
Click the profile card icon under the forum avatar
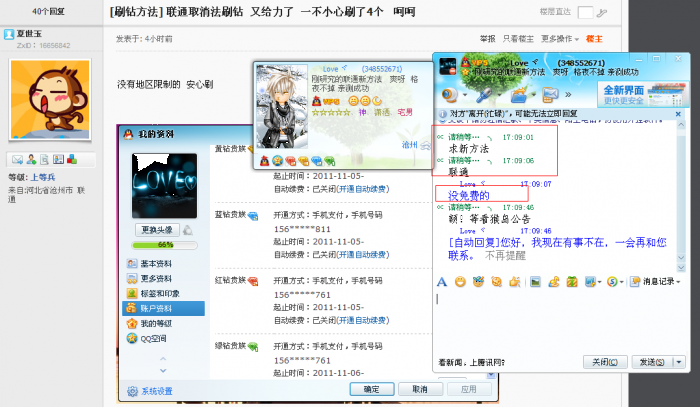click(58, 159)
